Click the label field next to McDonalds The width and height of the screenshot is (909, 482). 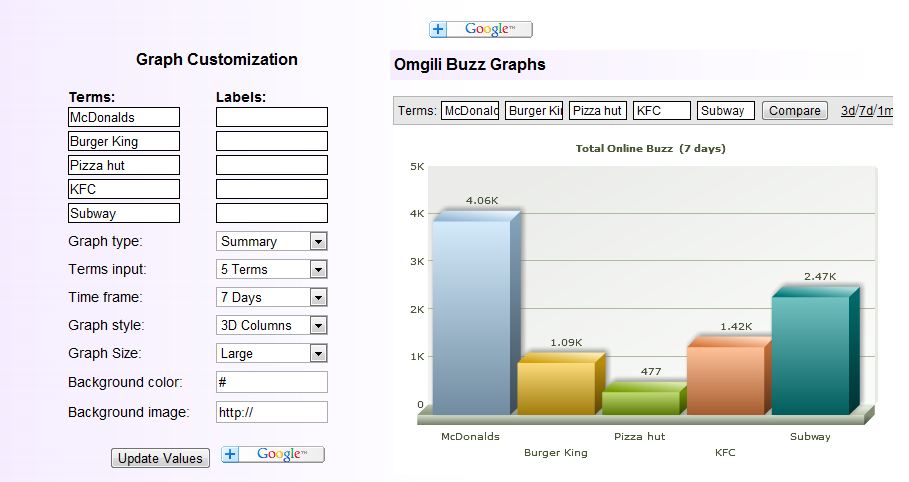tap(272, 117)
